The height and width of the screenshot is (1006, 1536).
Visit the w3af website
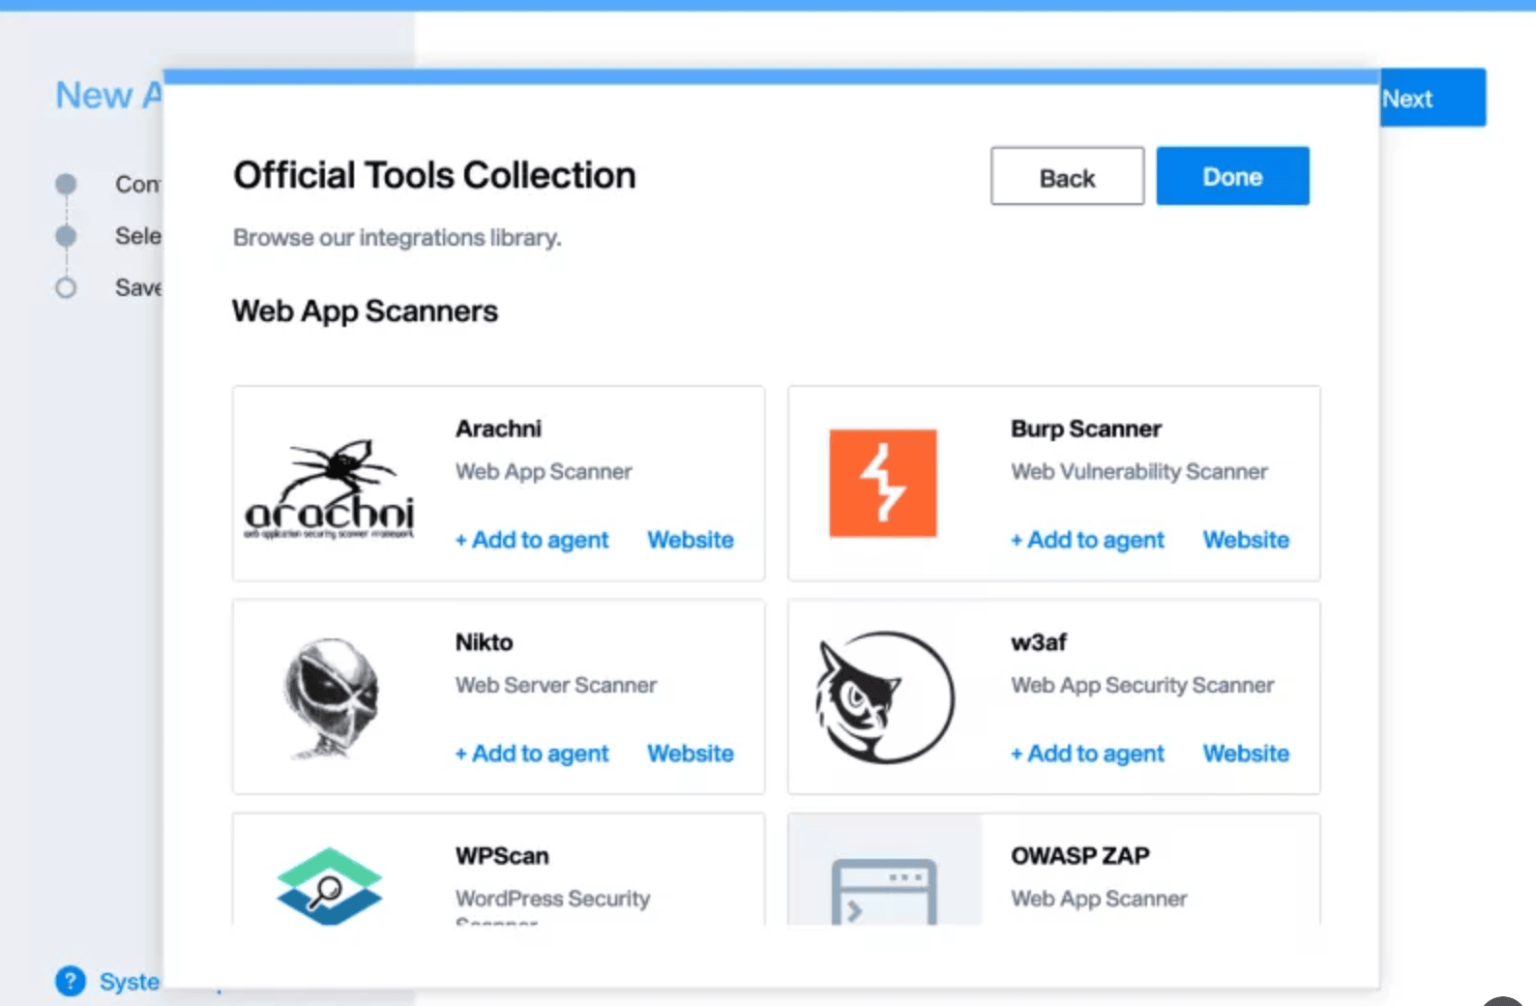coord(1245,754)
